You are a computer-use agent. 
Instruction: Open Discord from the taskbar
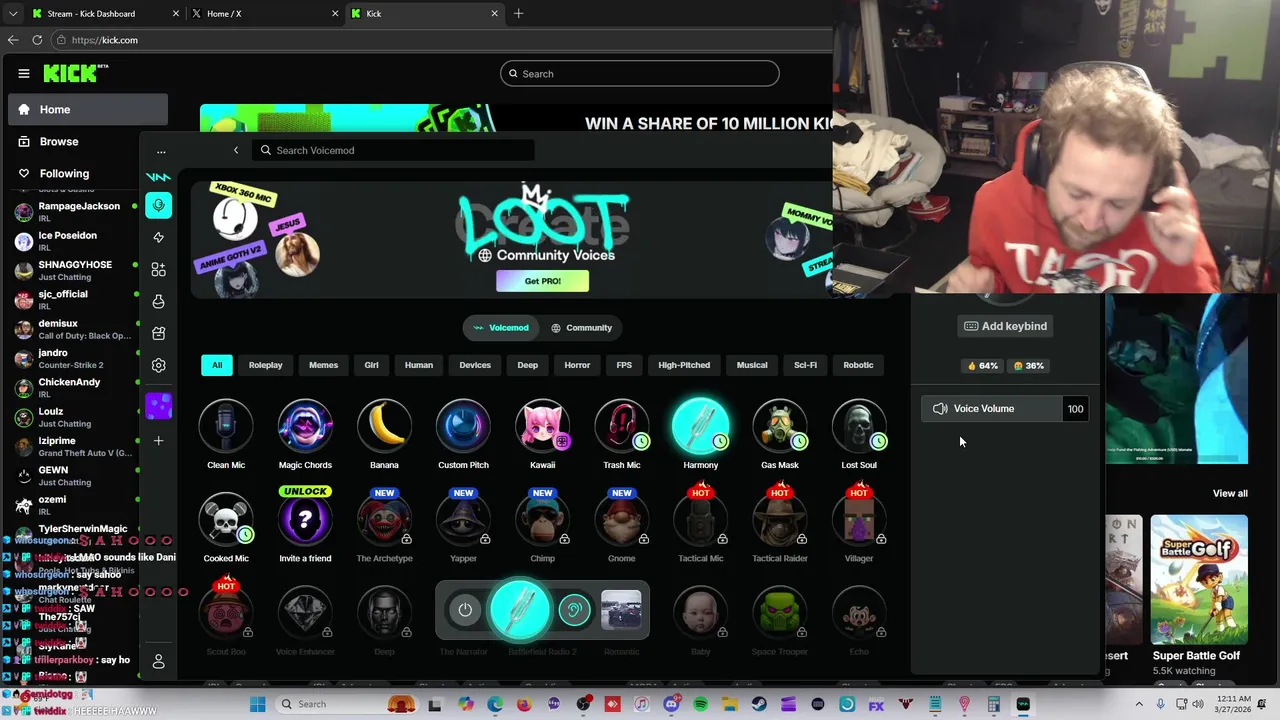(671, 704)
